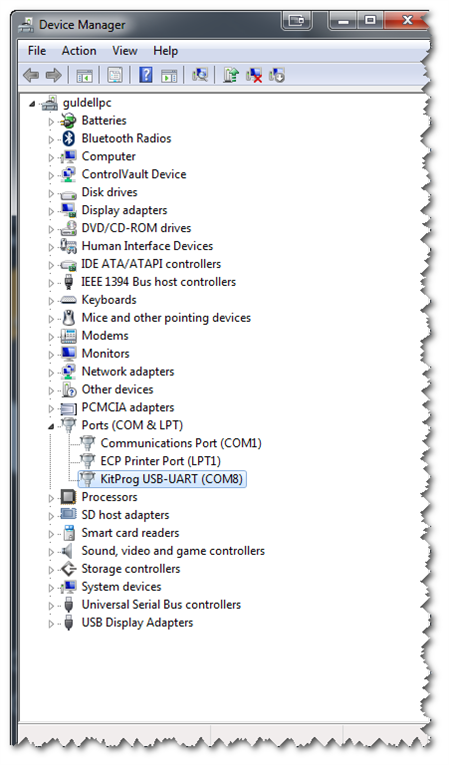The image size is (449, 765).
Task: Expand the Network adapters category
Action: (x=51, y=373)
